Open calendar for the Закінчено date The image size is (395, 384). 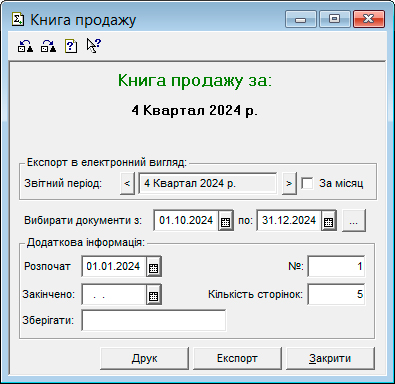[x=154, y=295]
